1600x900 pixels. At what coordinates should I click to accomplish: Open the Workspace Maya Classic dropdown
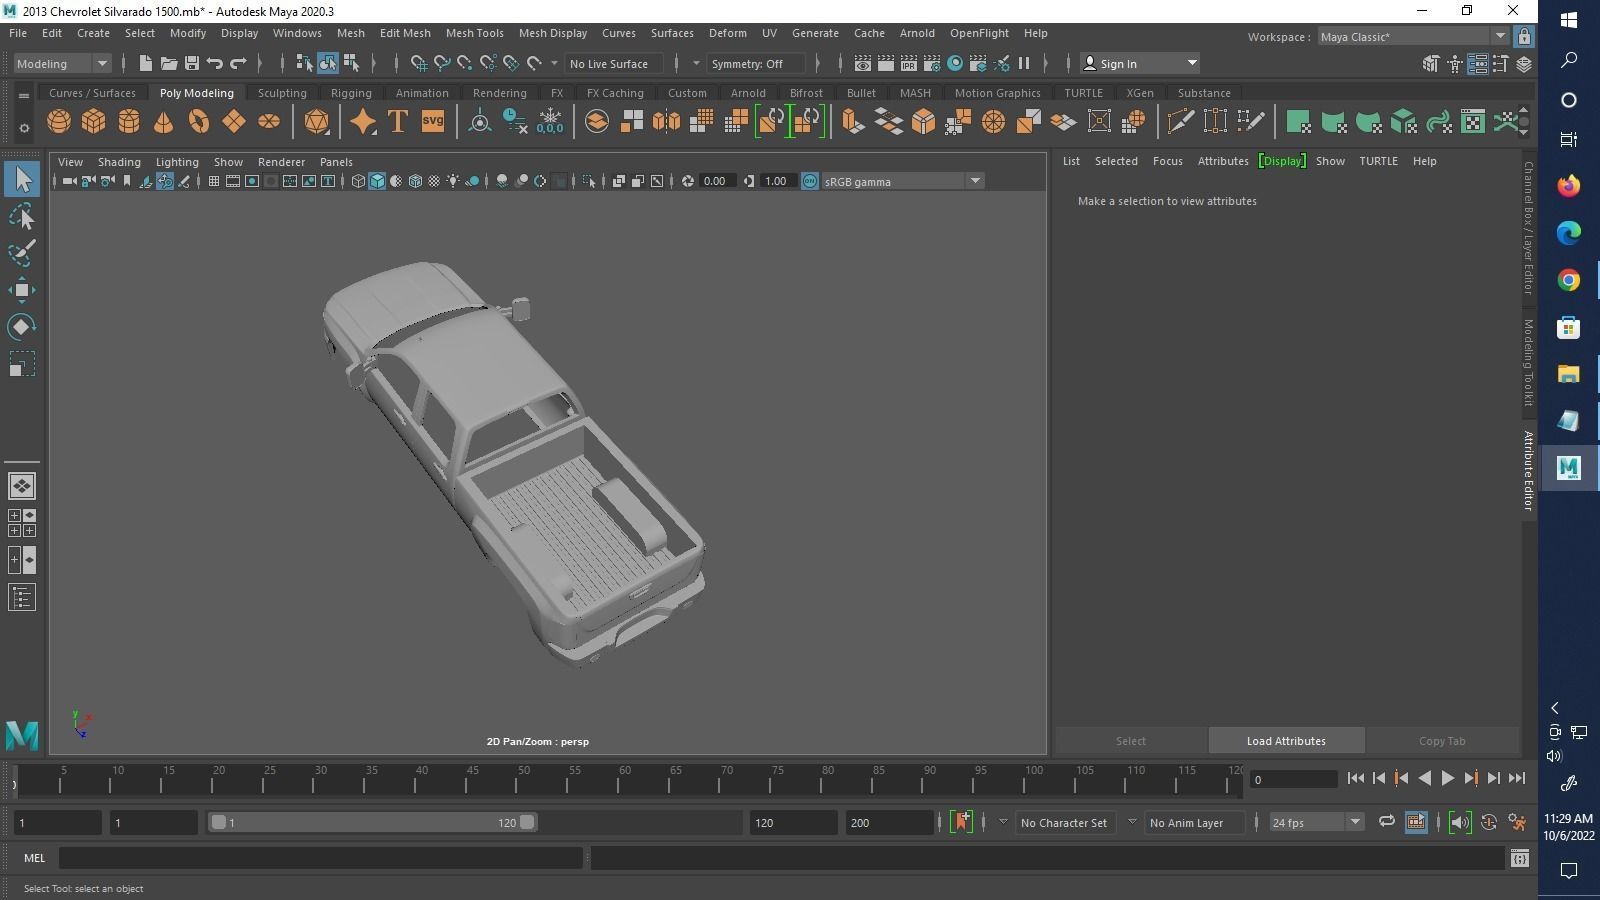[x=1412, y=36]
